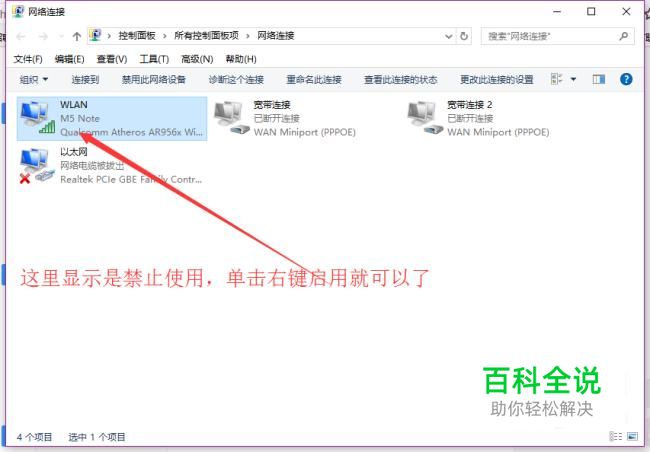Image resolution: width=650 pixels, height=452 pixels.
Task: Select the 以太网 adapter icon
Action: coord(37,165)
